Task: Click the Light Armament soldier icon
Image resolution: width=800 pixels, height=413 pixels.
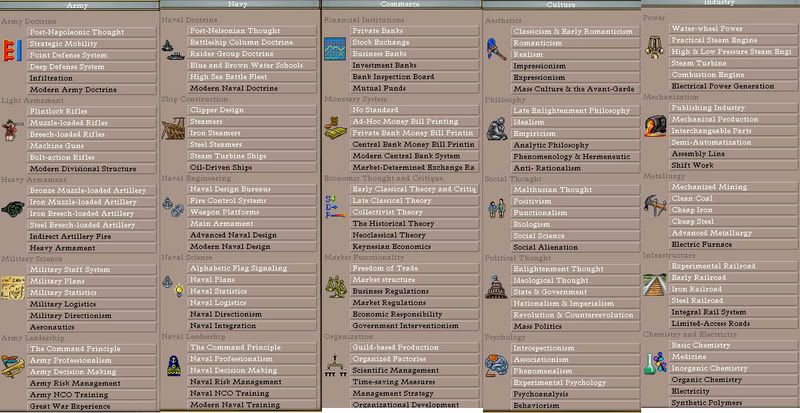Action: (13, 131)
